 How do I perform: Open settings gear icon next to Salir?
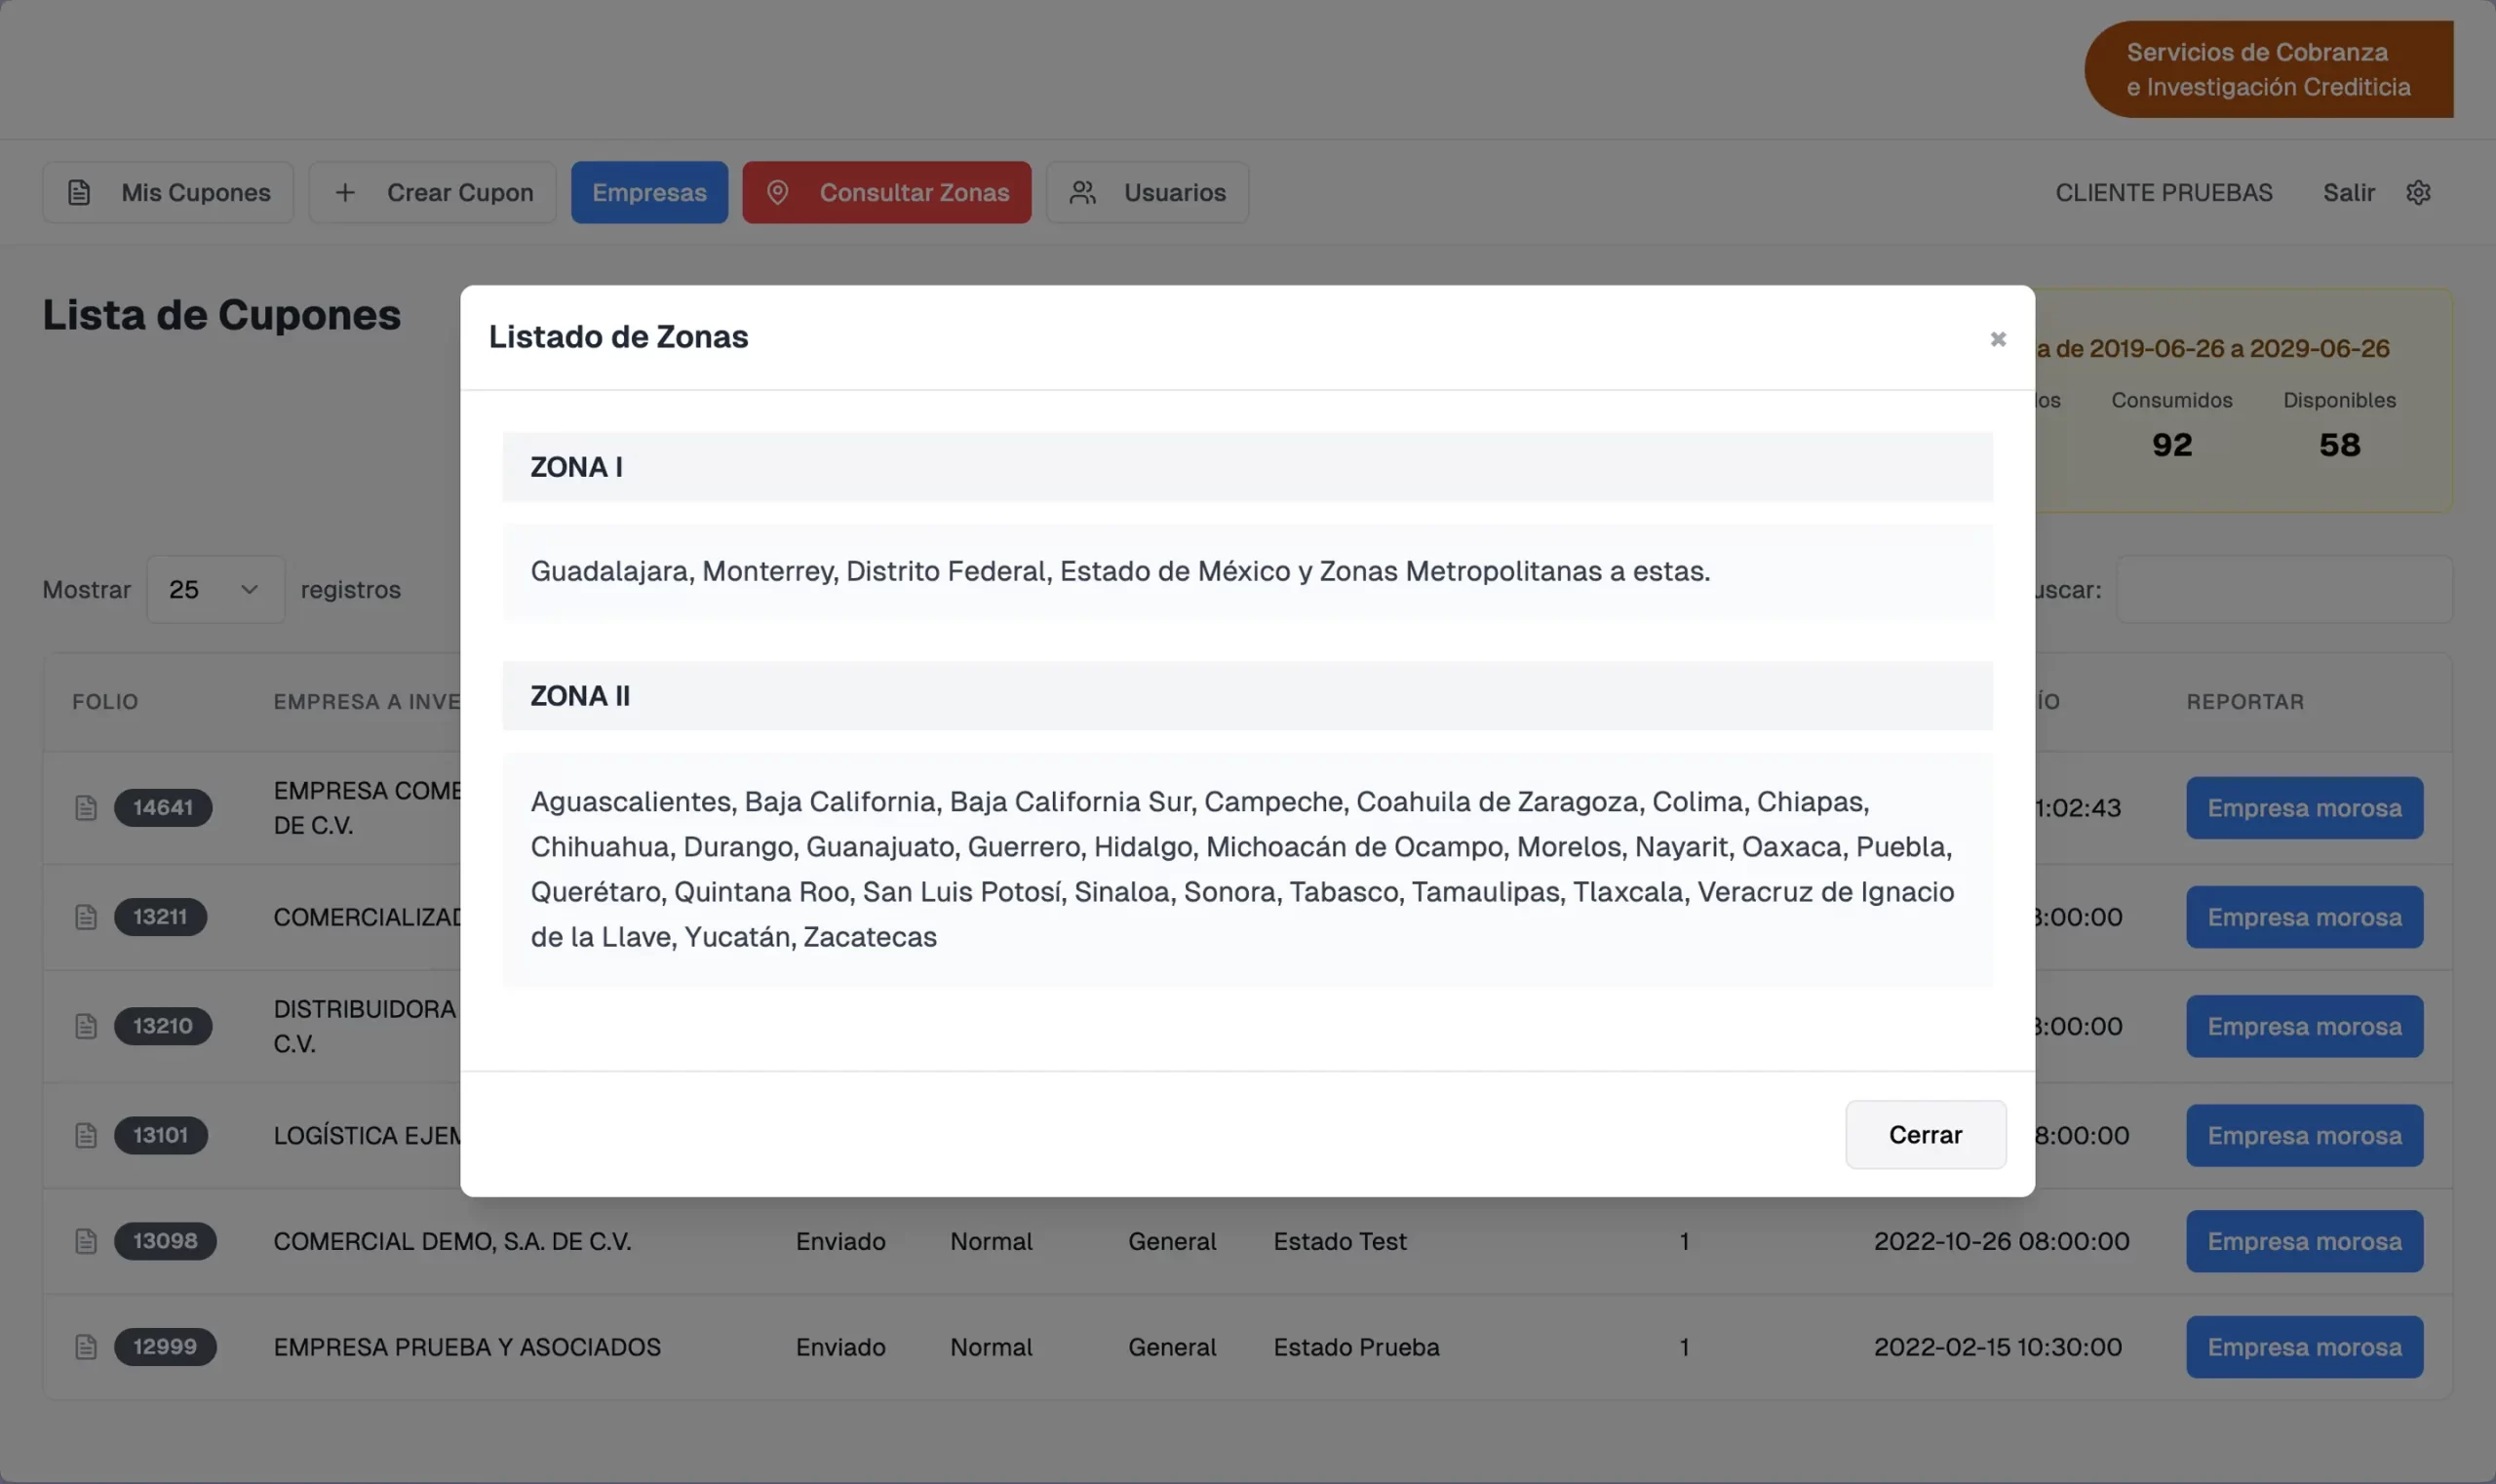2417,192
